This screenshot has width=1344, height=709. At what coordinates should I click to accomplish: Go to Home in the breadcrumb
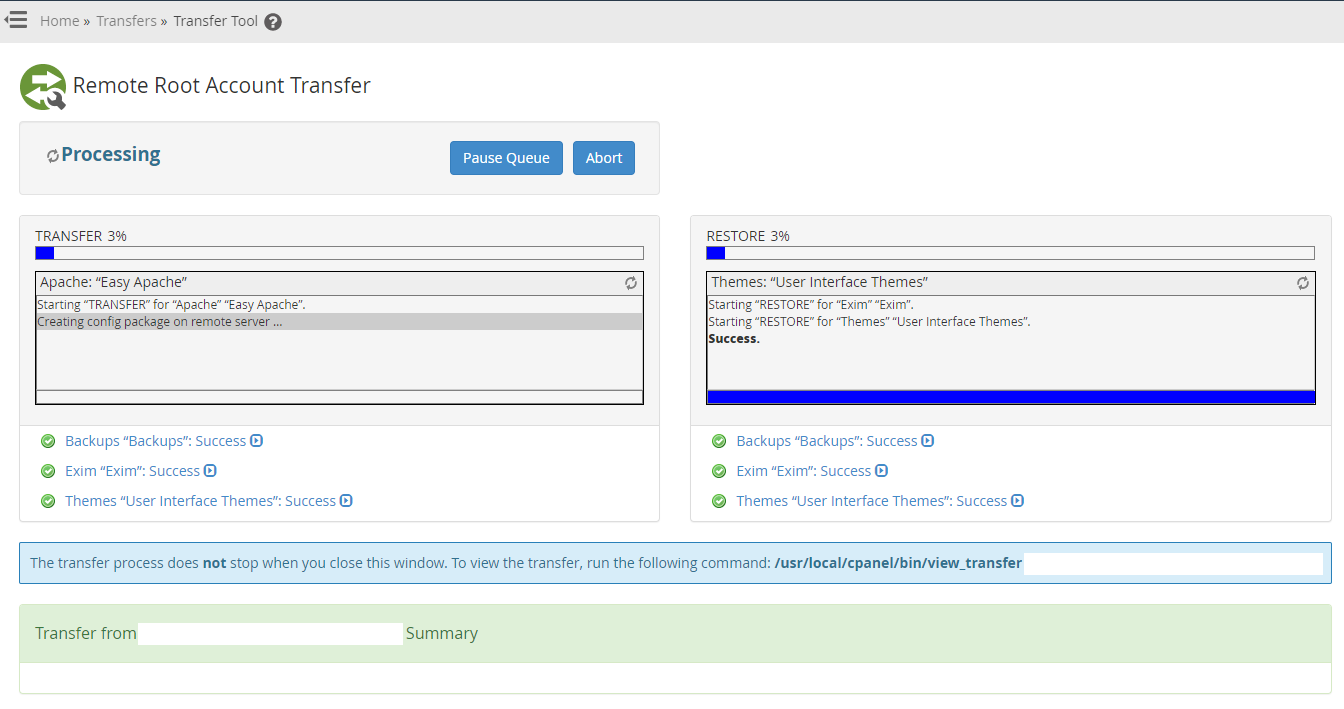tap(59, 21)
